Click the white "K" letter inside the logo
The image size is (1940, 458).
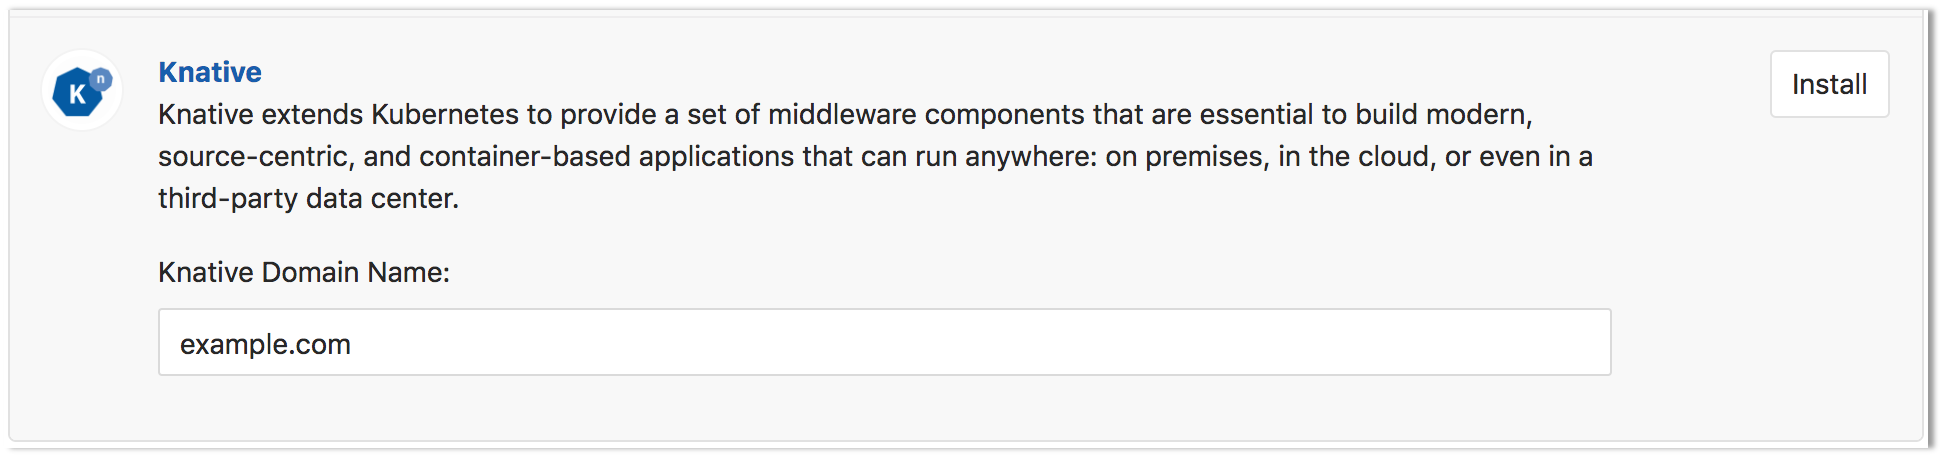click(x=77, y=96)
